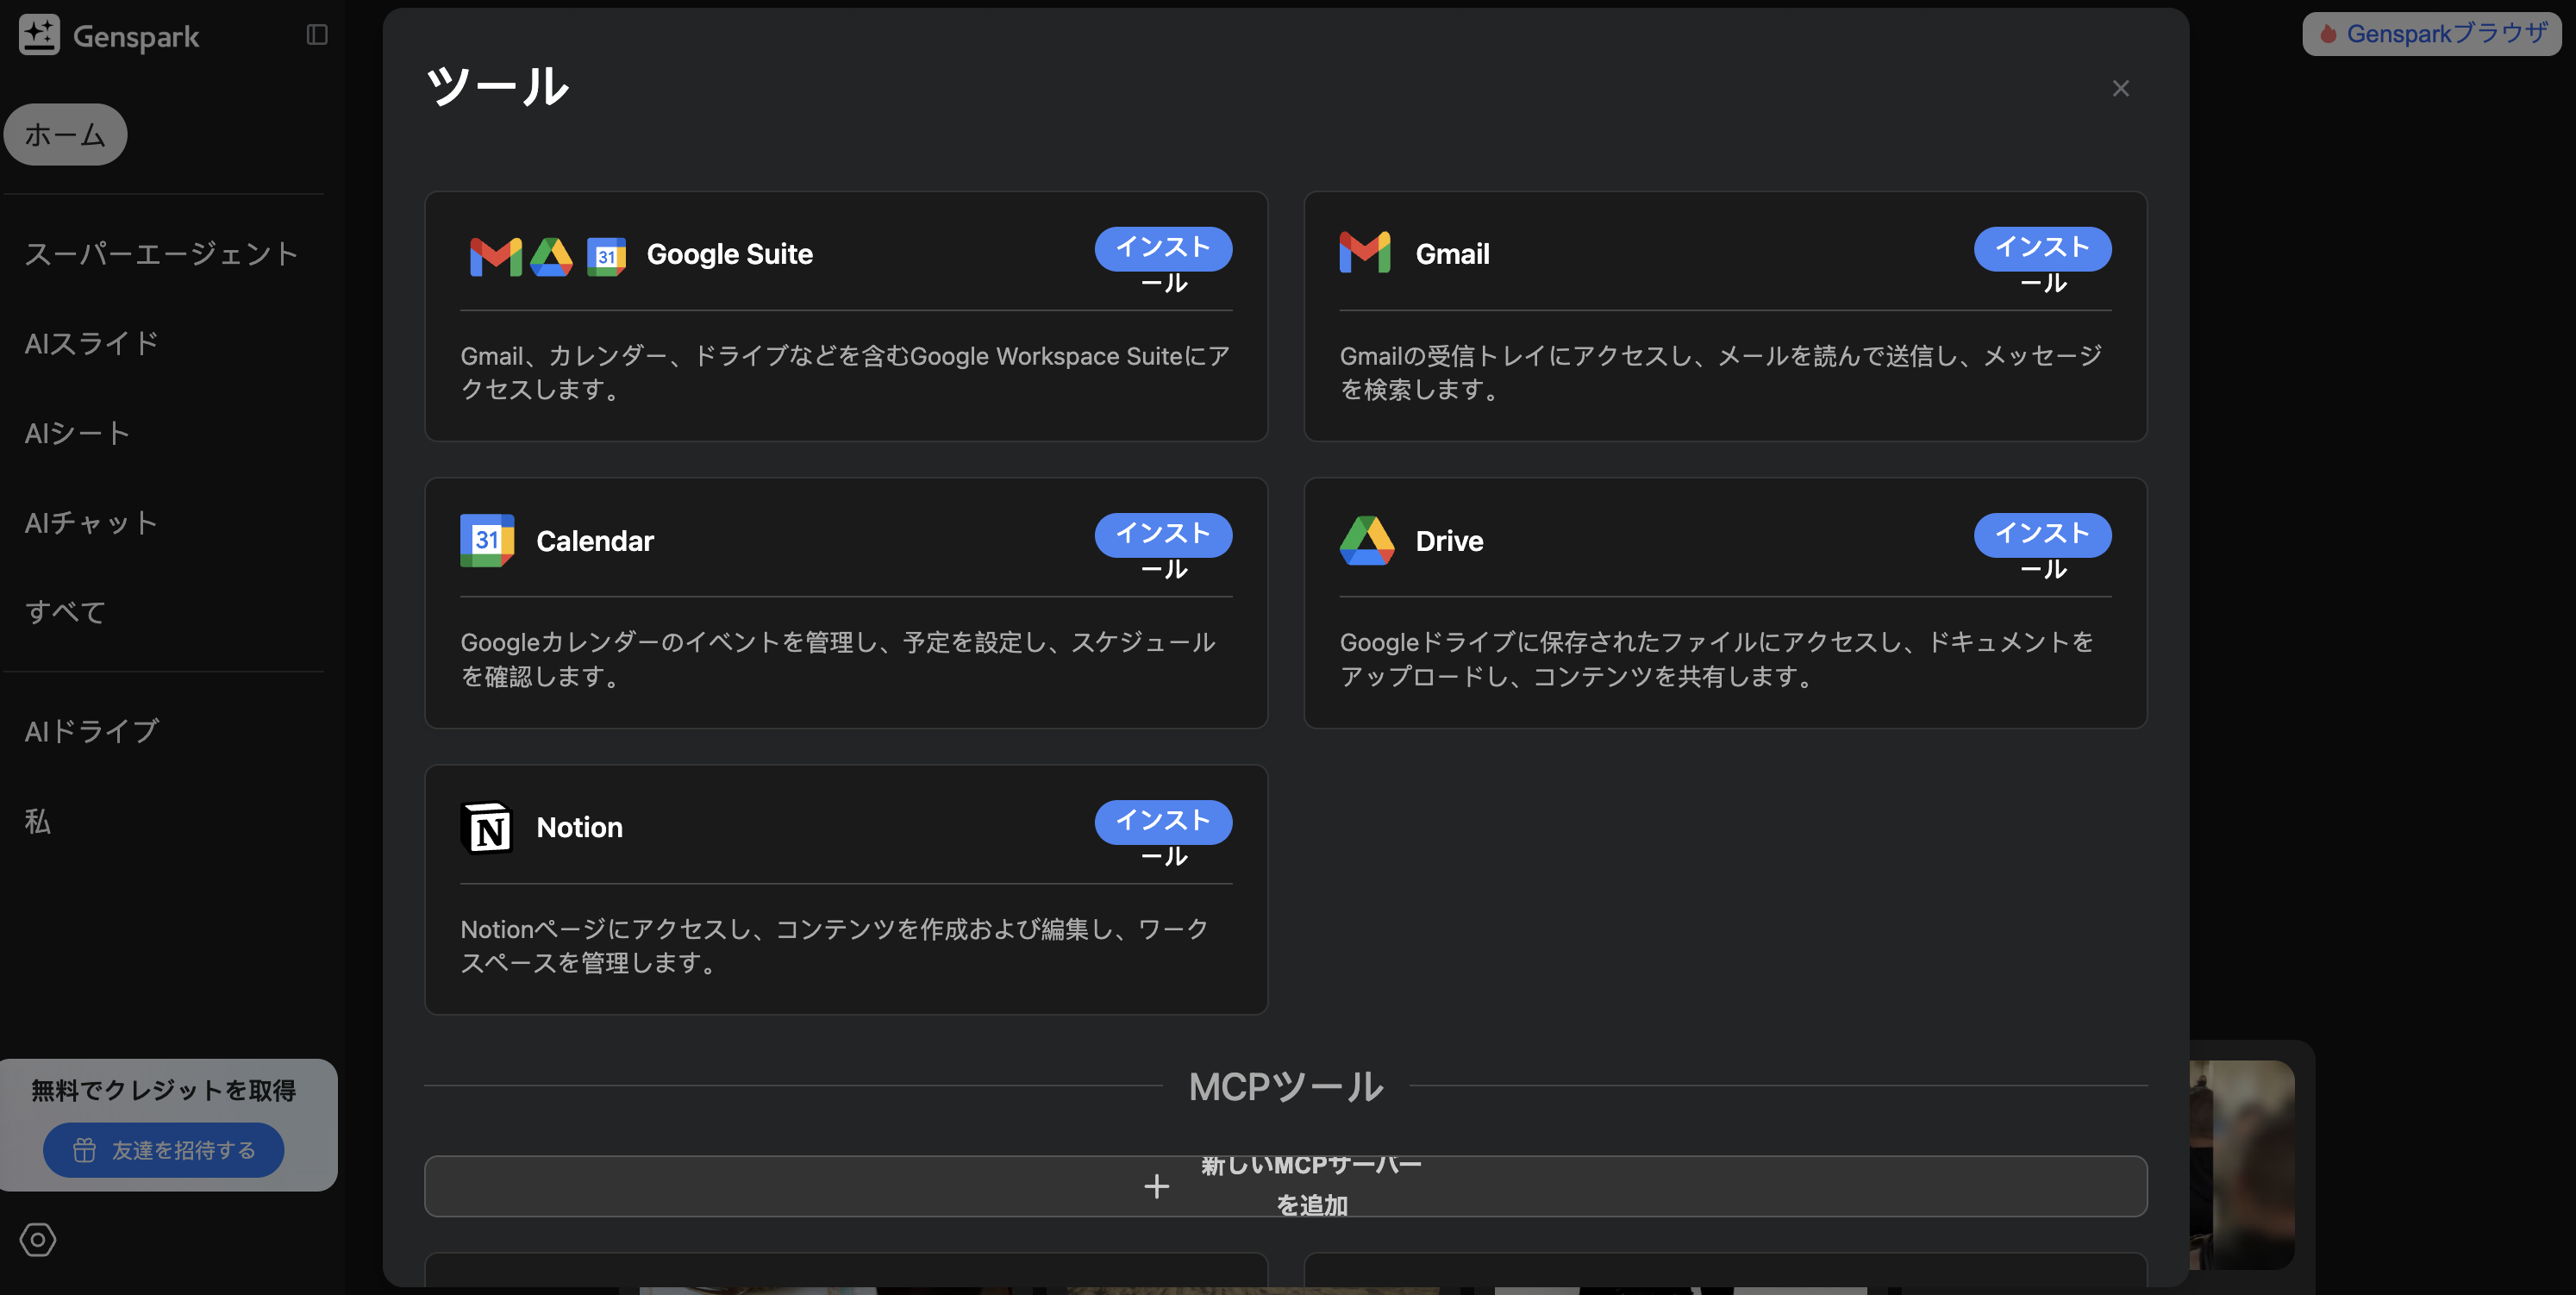Select ホーム in the sidebar
Viewport: 2576px width, 1295px height.
tap(65, 135)
